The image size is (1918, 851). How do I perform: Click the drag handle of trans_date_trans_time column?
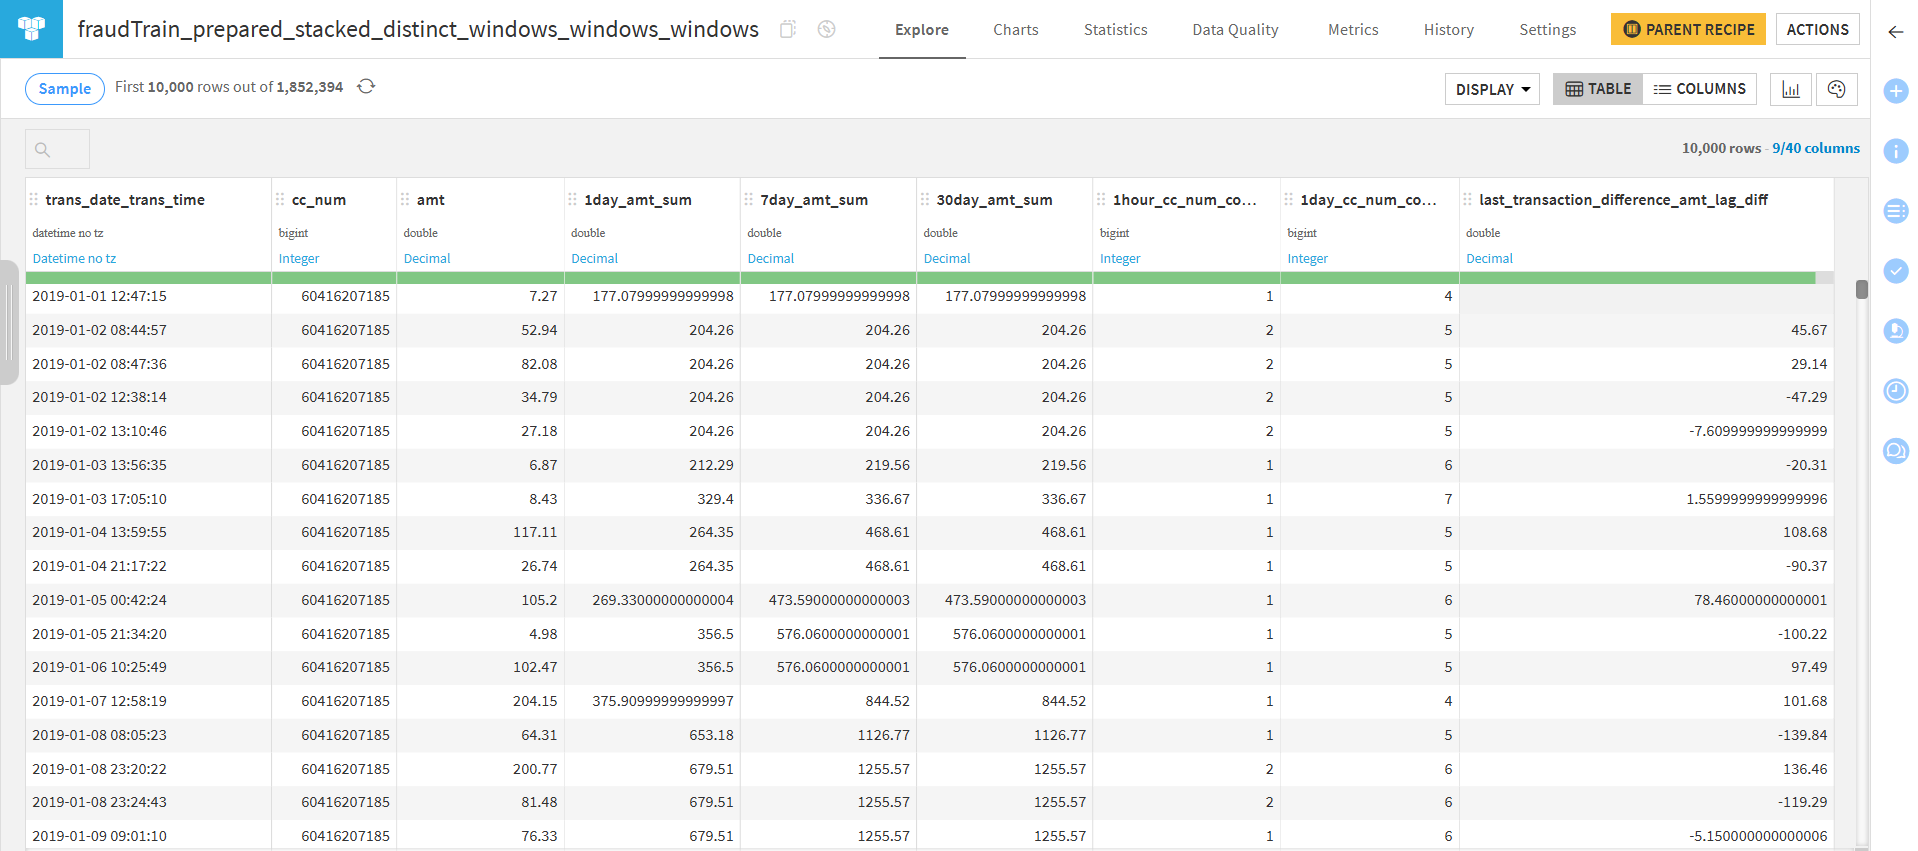[35, 200]
